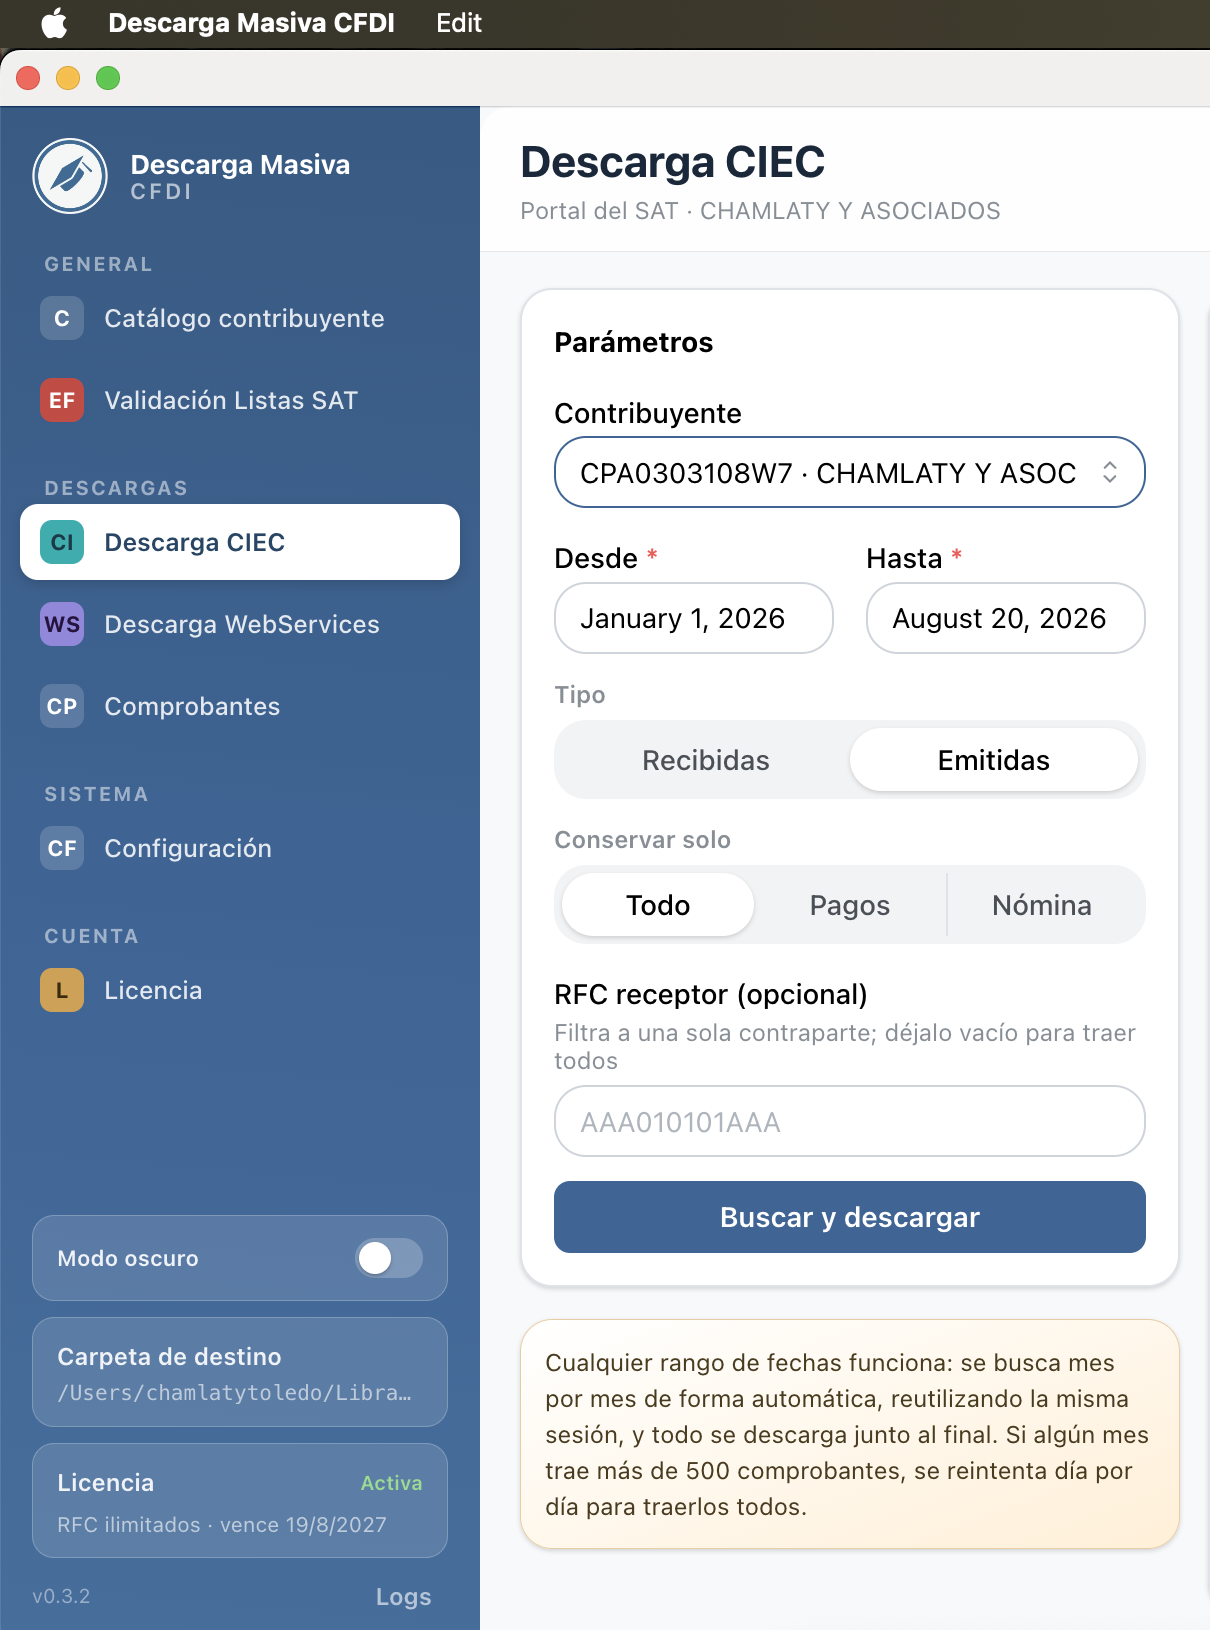The height and width of the screenshot is (1630, 1210).
Task: Click the CP Comprobantes icon
Action: (x=62, y=706)
